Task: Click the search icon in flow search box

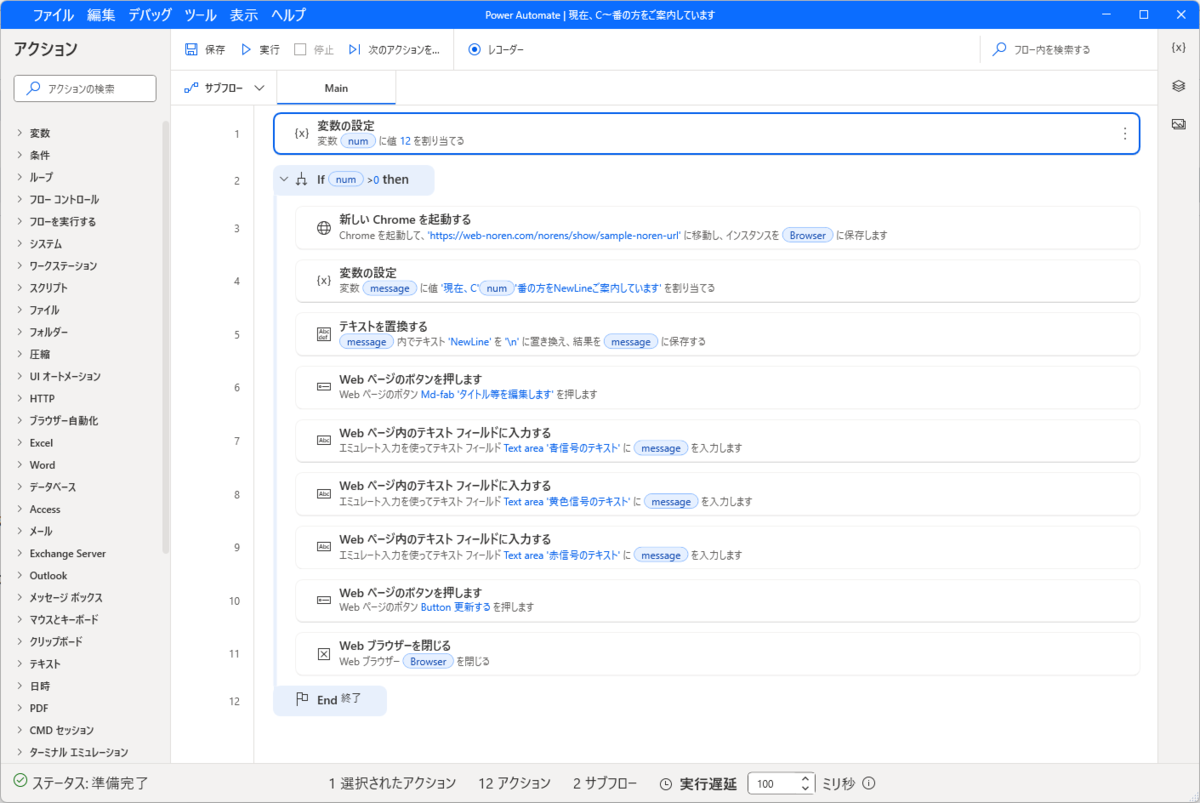Action: point(999,49)
